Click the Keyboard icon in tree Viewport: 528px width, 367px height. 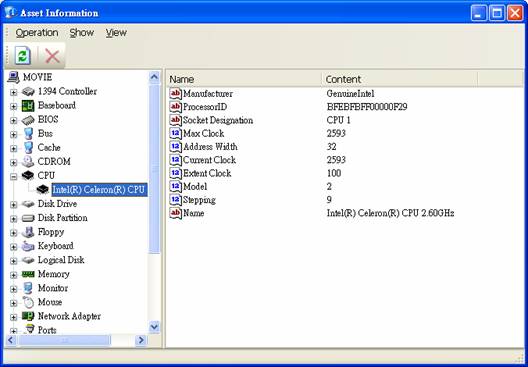28,246
